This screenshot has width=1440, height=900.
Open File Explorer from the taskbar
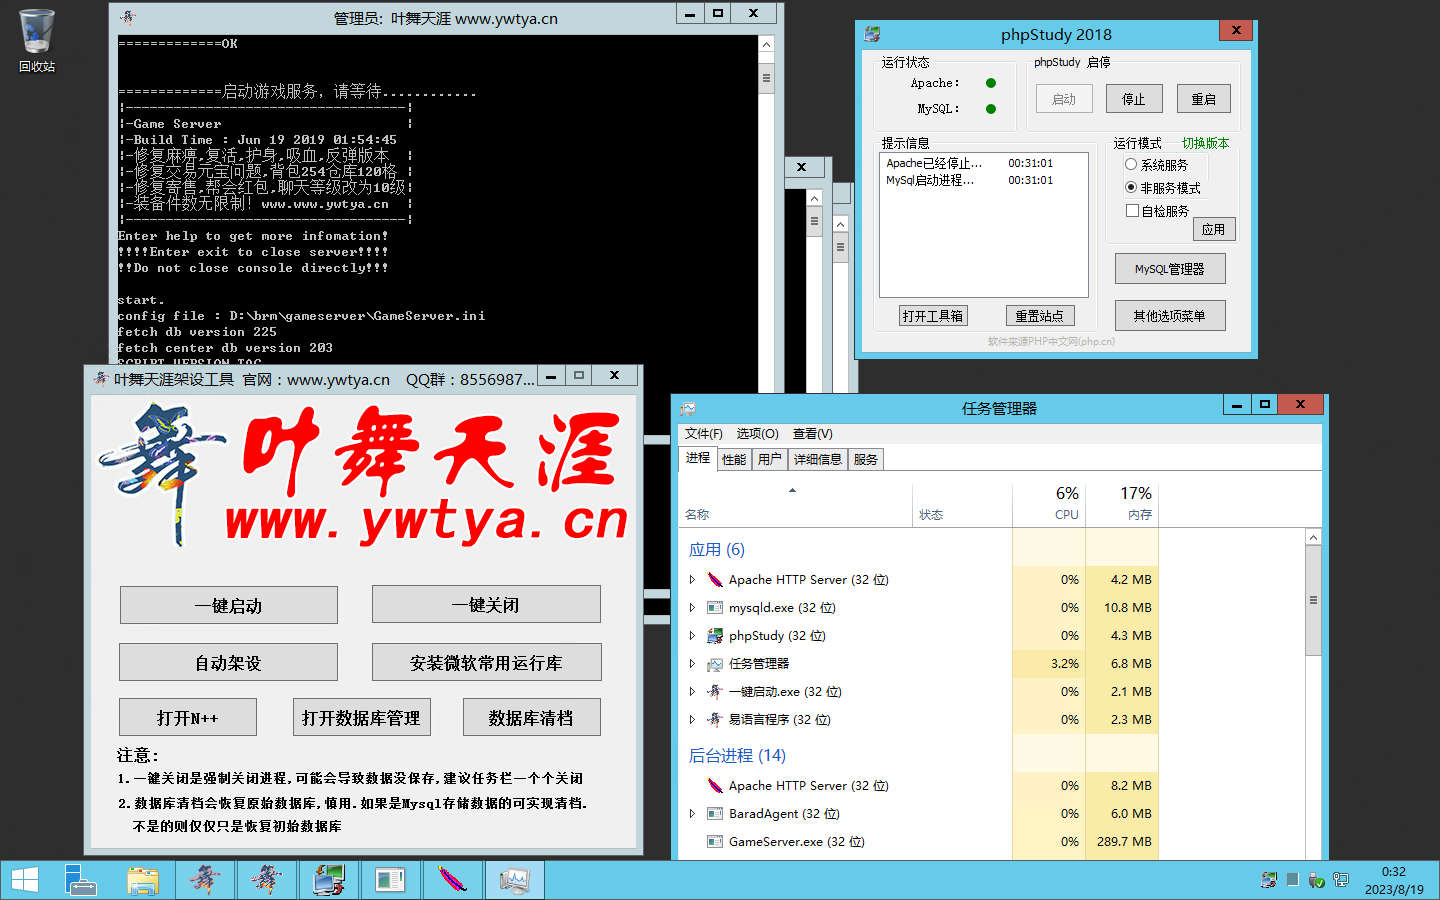click(143, 880)
